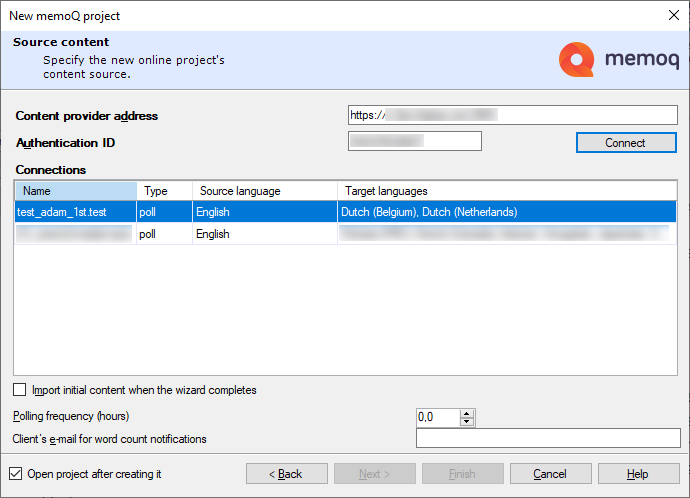Click the Connect button
The width and height of the screenshot is (690, 498).
625,143
